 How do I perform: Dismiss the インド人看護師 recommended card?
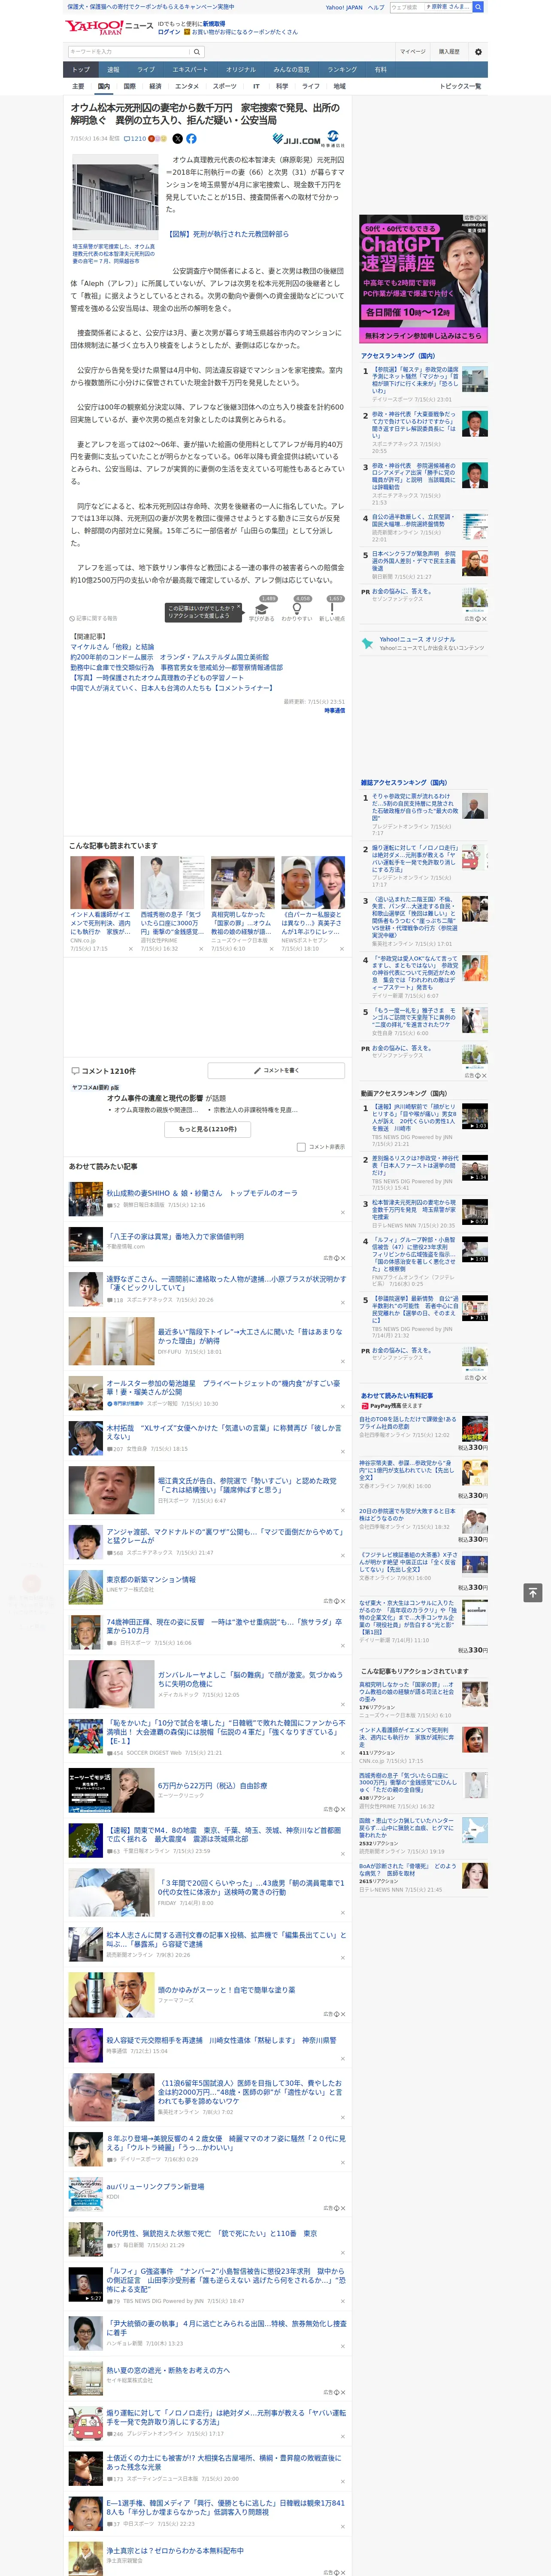coord(131,949)
